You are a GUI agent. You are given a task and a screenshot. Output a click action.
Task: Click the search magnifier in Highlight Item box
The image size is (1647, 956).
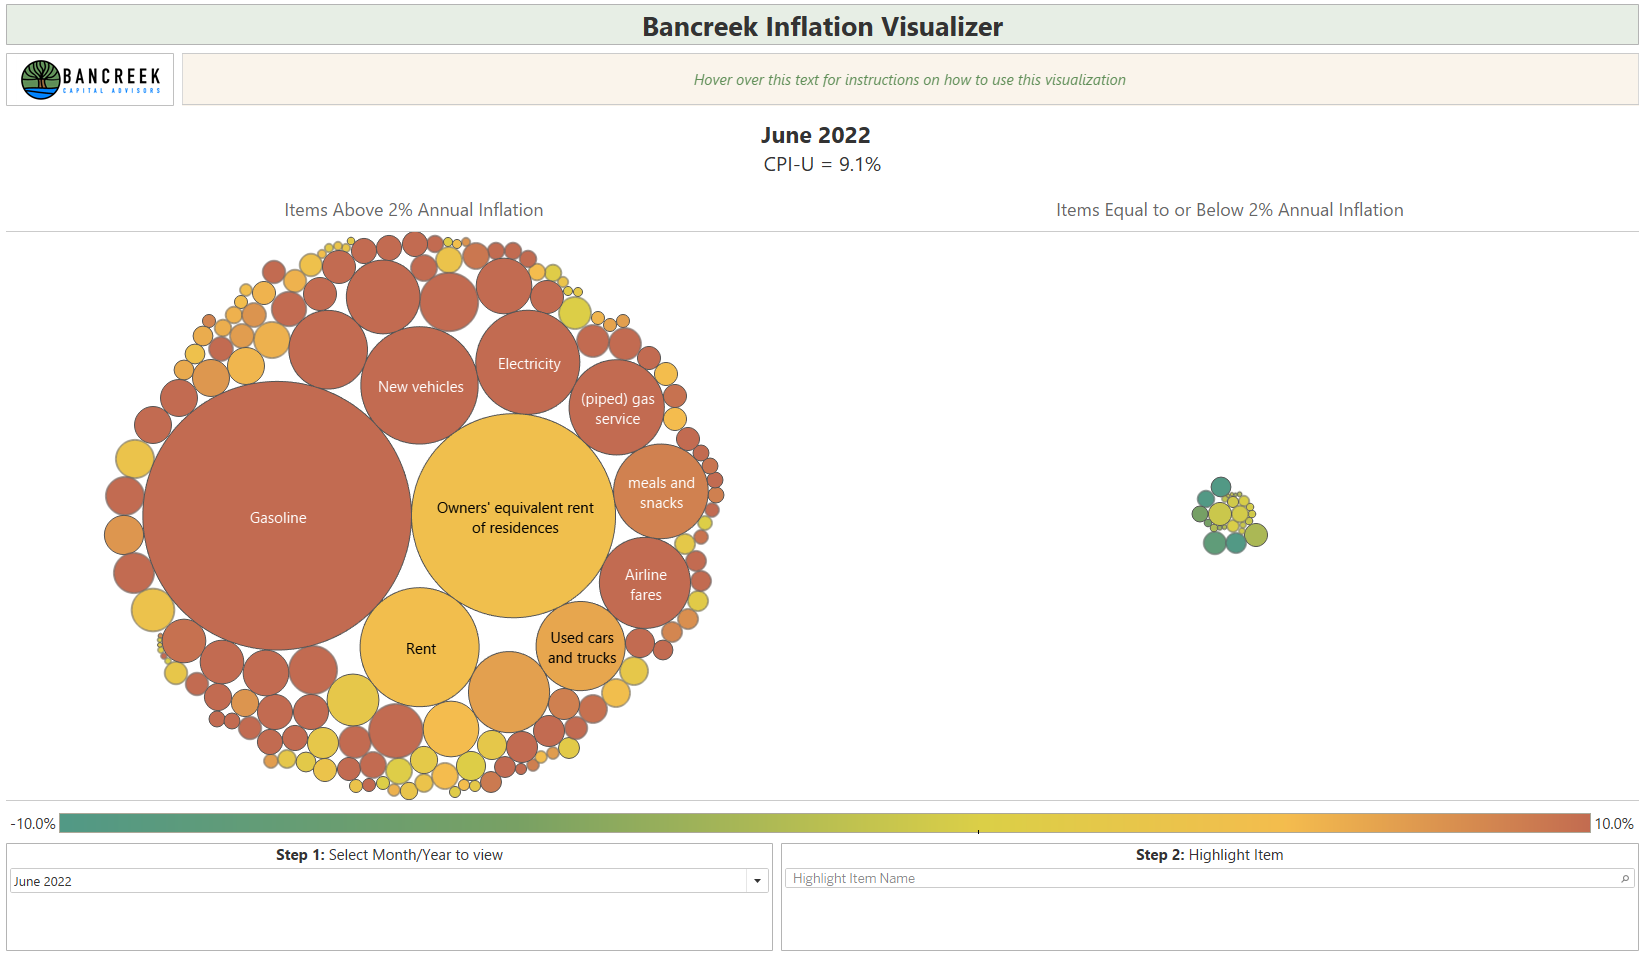click(1625, 878)
